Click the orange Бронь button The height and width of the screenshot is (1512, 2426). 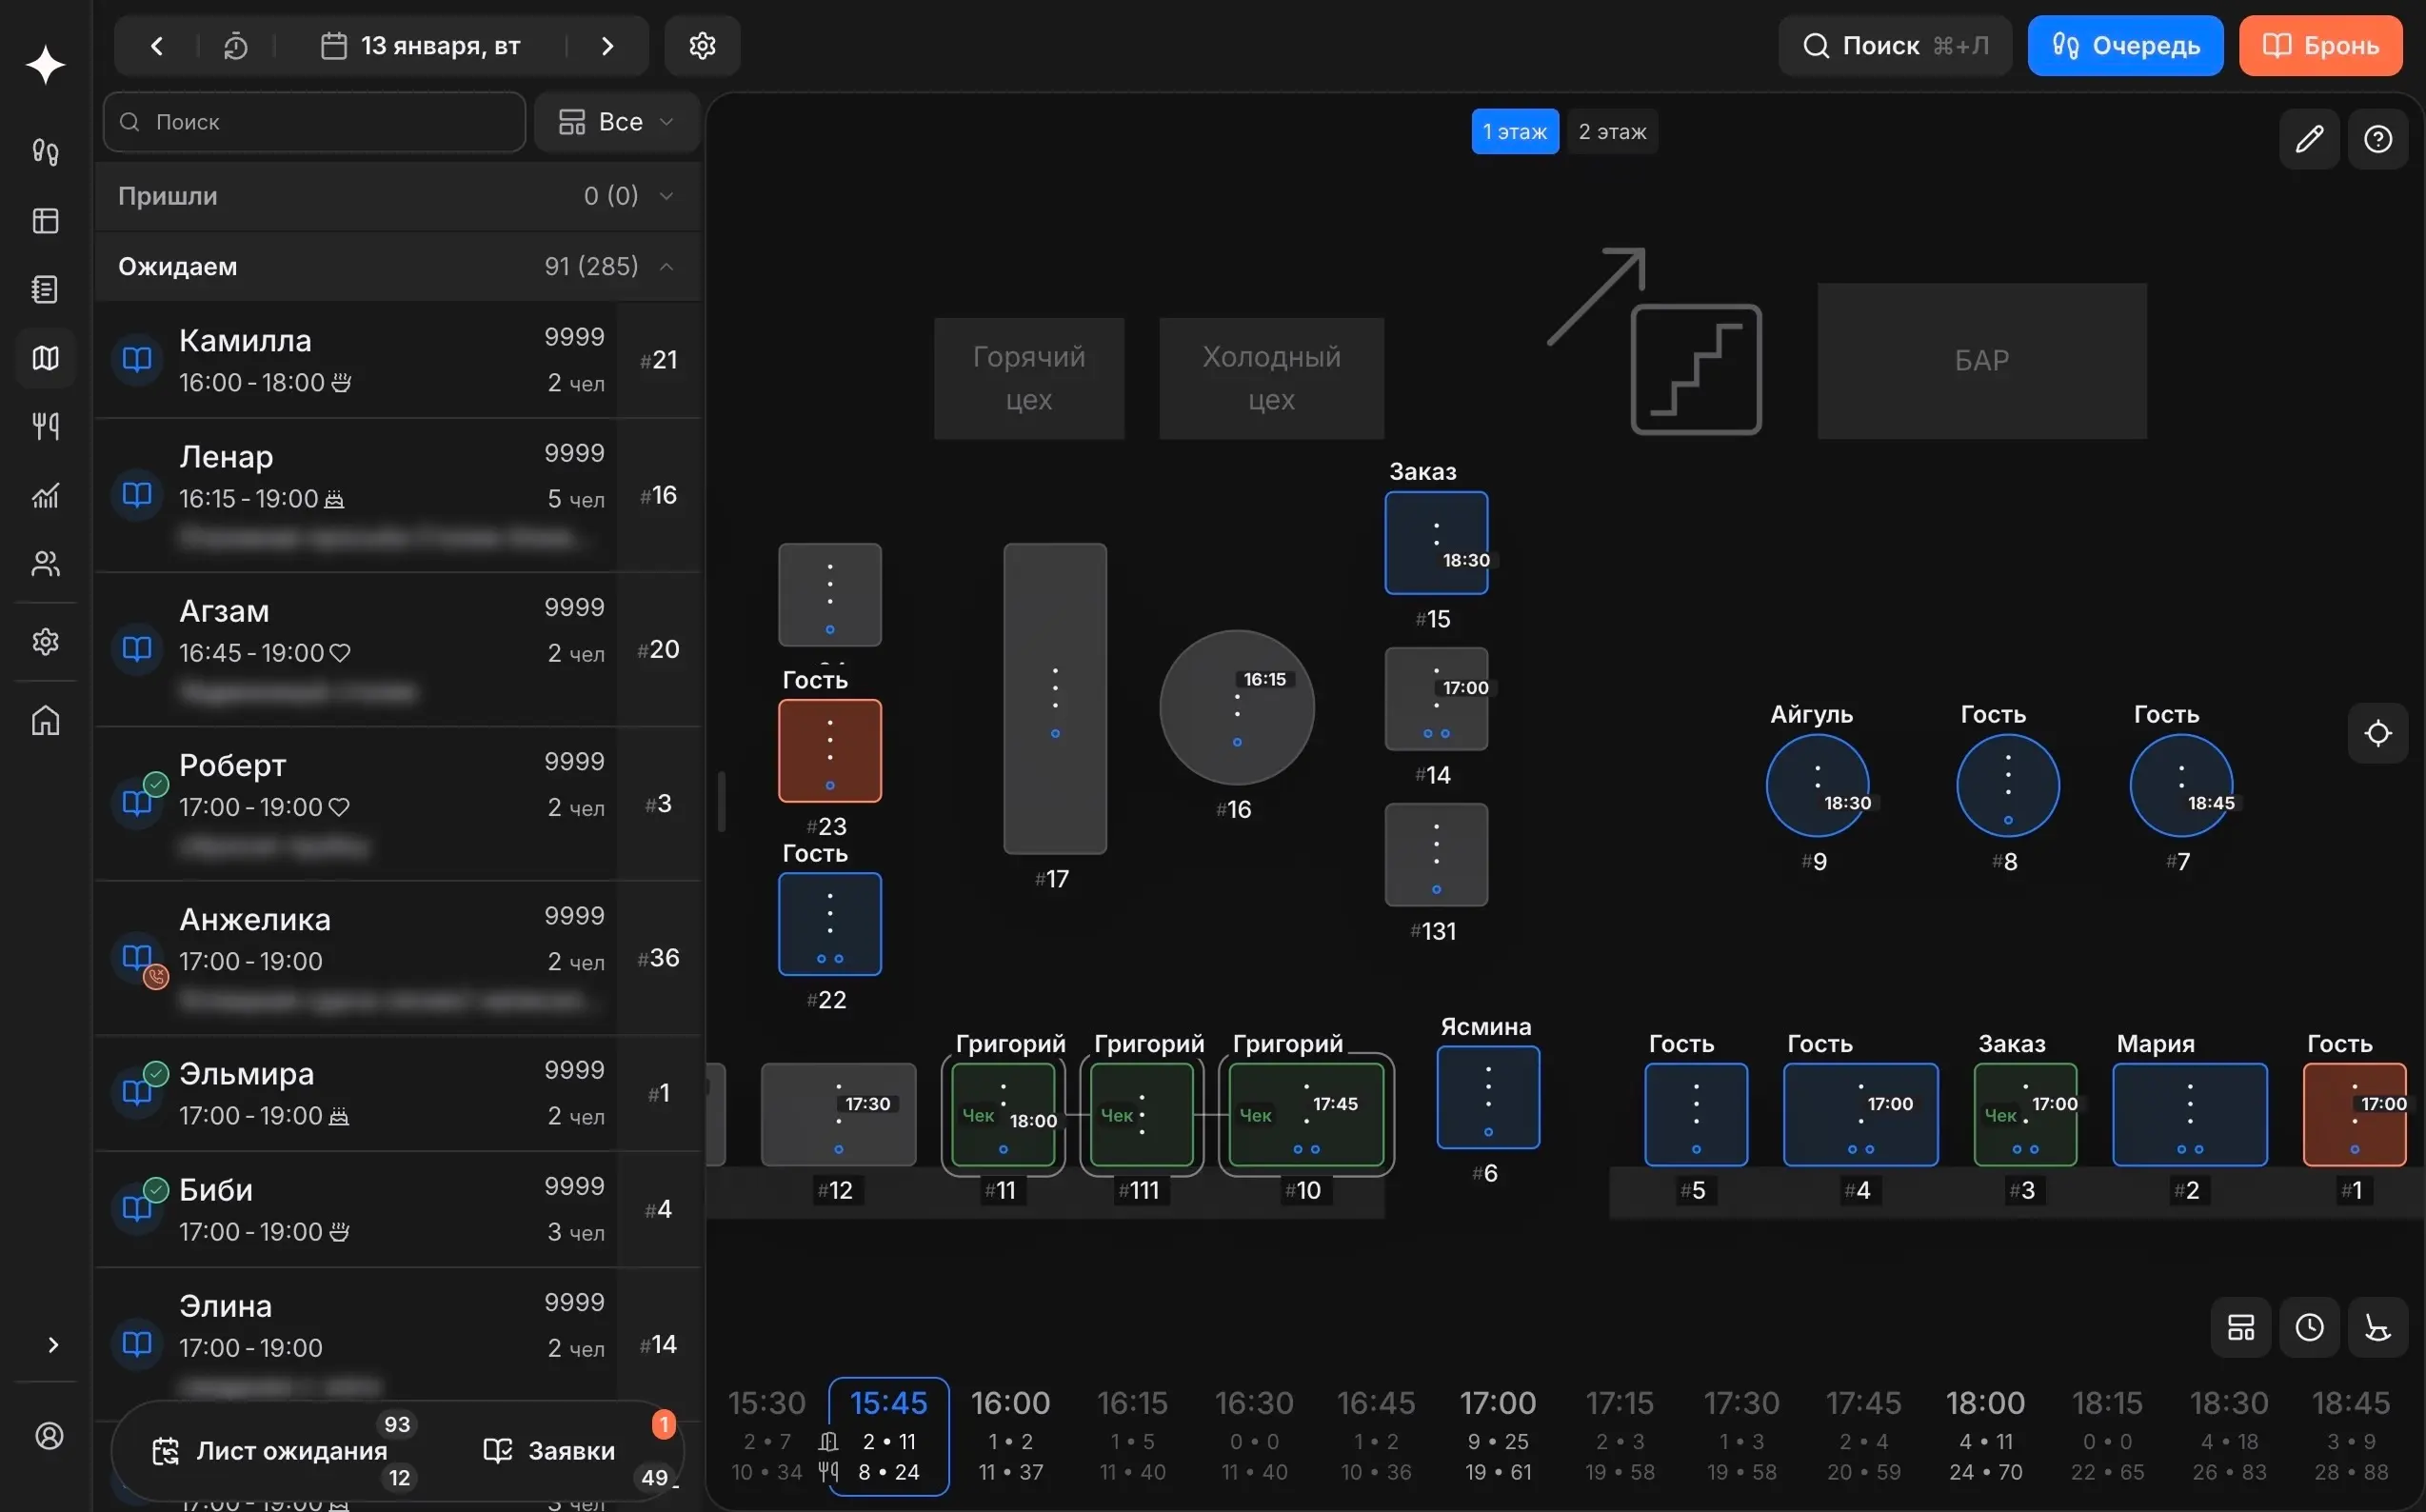click(2319, 46)
